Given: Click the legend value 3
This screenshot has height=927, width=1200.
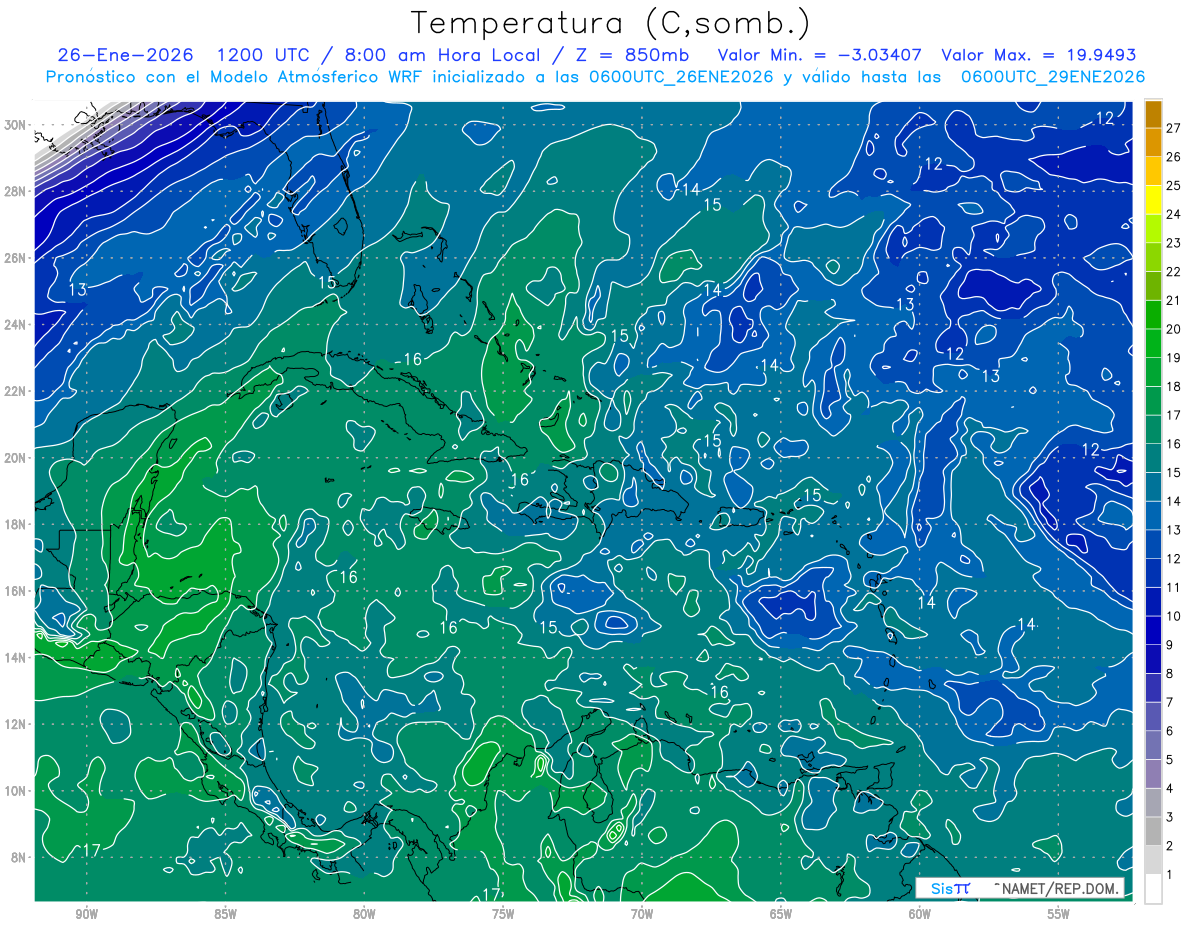Looking at the screenshot, I should click(1171, 817).
